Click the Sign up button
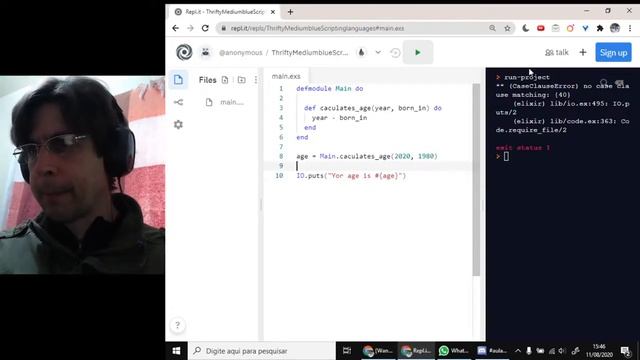640x360 pixels. click(x=613, y=52)
